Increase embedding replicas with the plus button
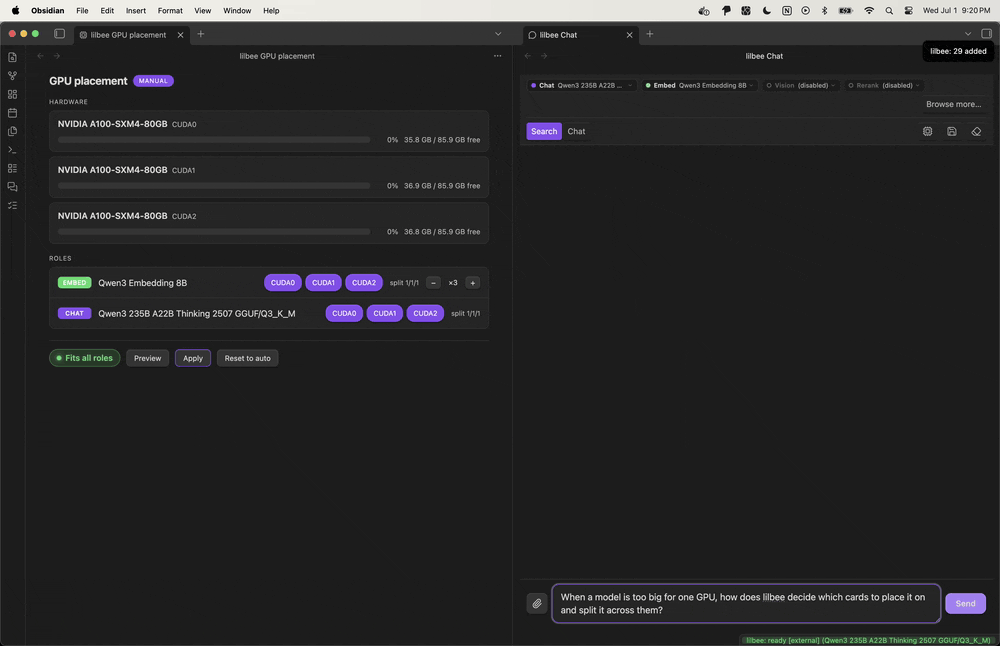 pyautogui.click(x=473, y=283)
